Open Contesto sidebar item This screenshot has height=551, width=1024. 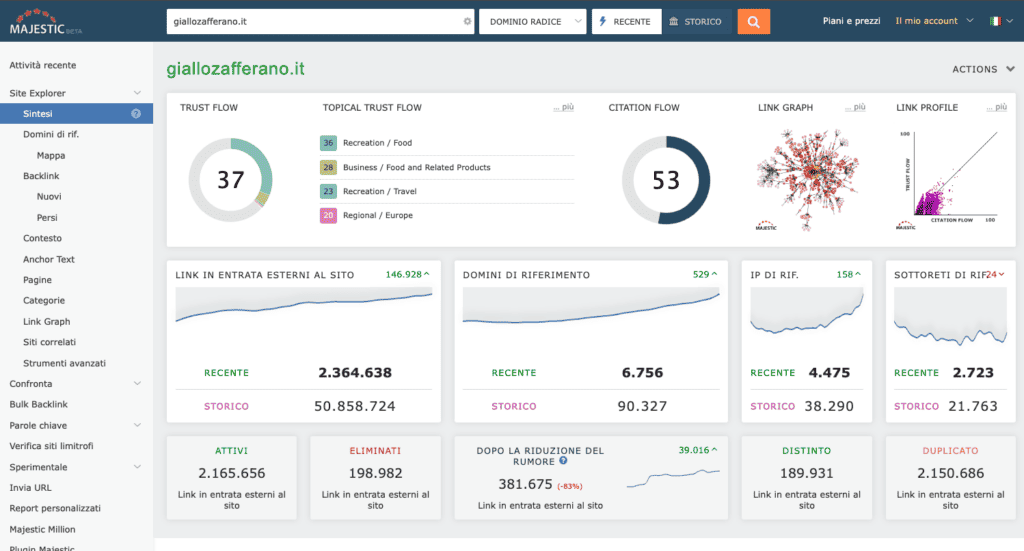point(42,238)
